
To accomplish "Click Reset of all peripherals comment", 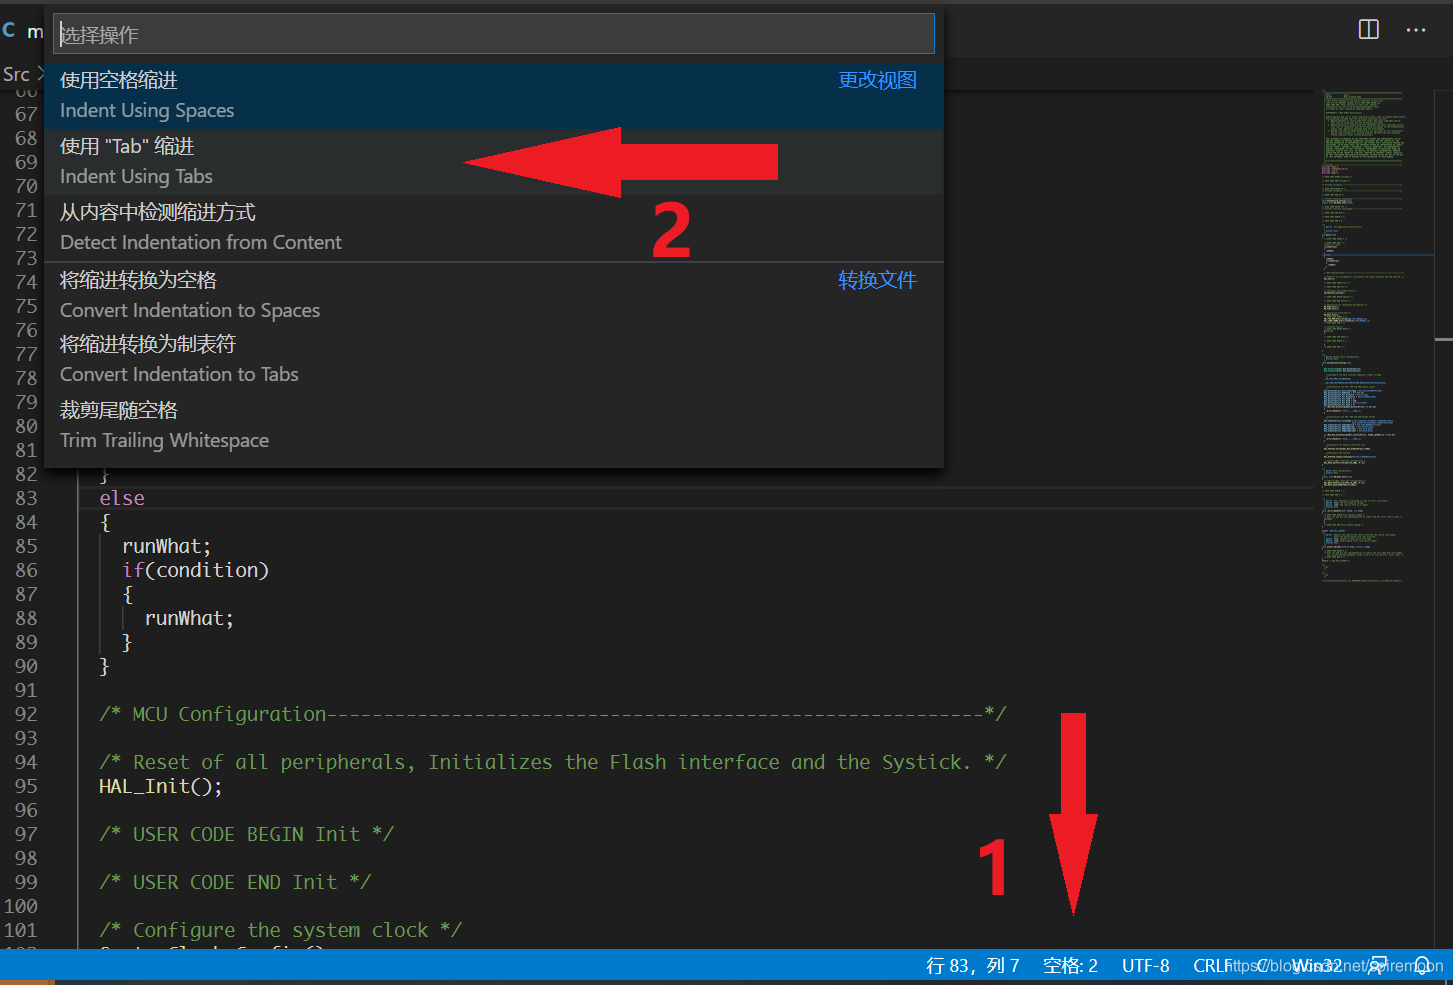I will point(553,762).
